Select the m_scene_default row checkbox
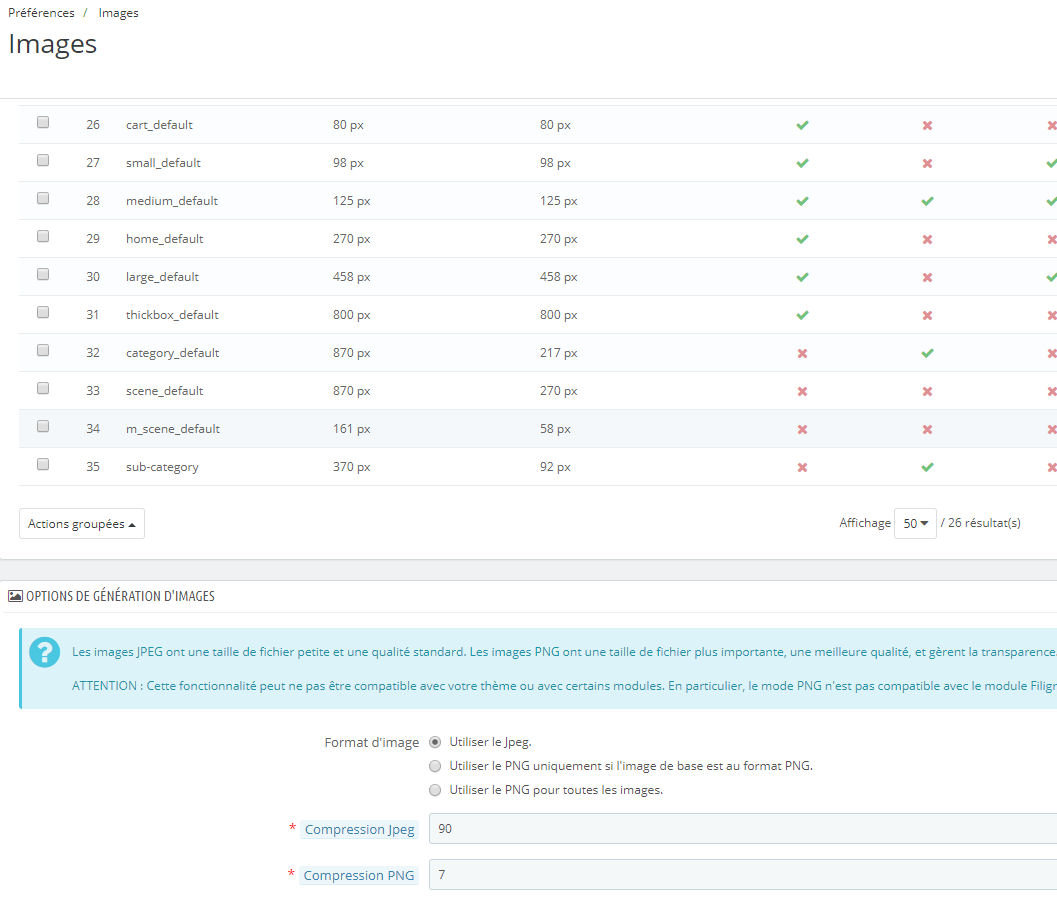1057x897 pixels. pos(43,426)
